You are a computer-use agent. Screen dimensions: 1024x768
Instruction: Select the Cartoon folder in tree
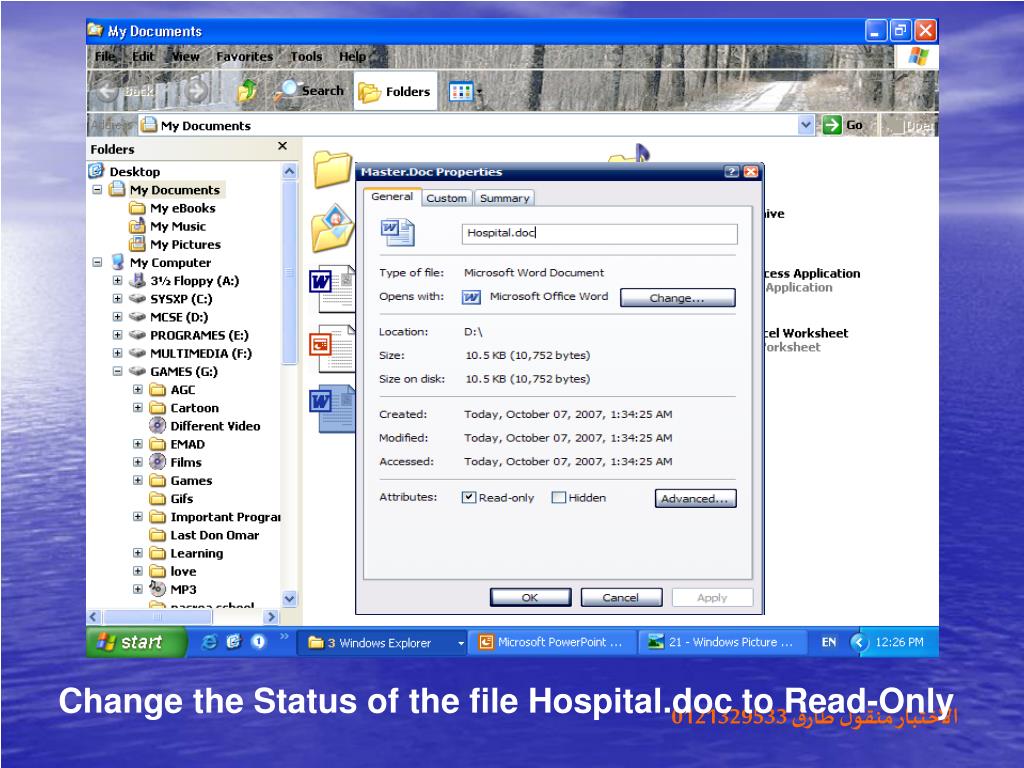click(x=184, y=408)
